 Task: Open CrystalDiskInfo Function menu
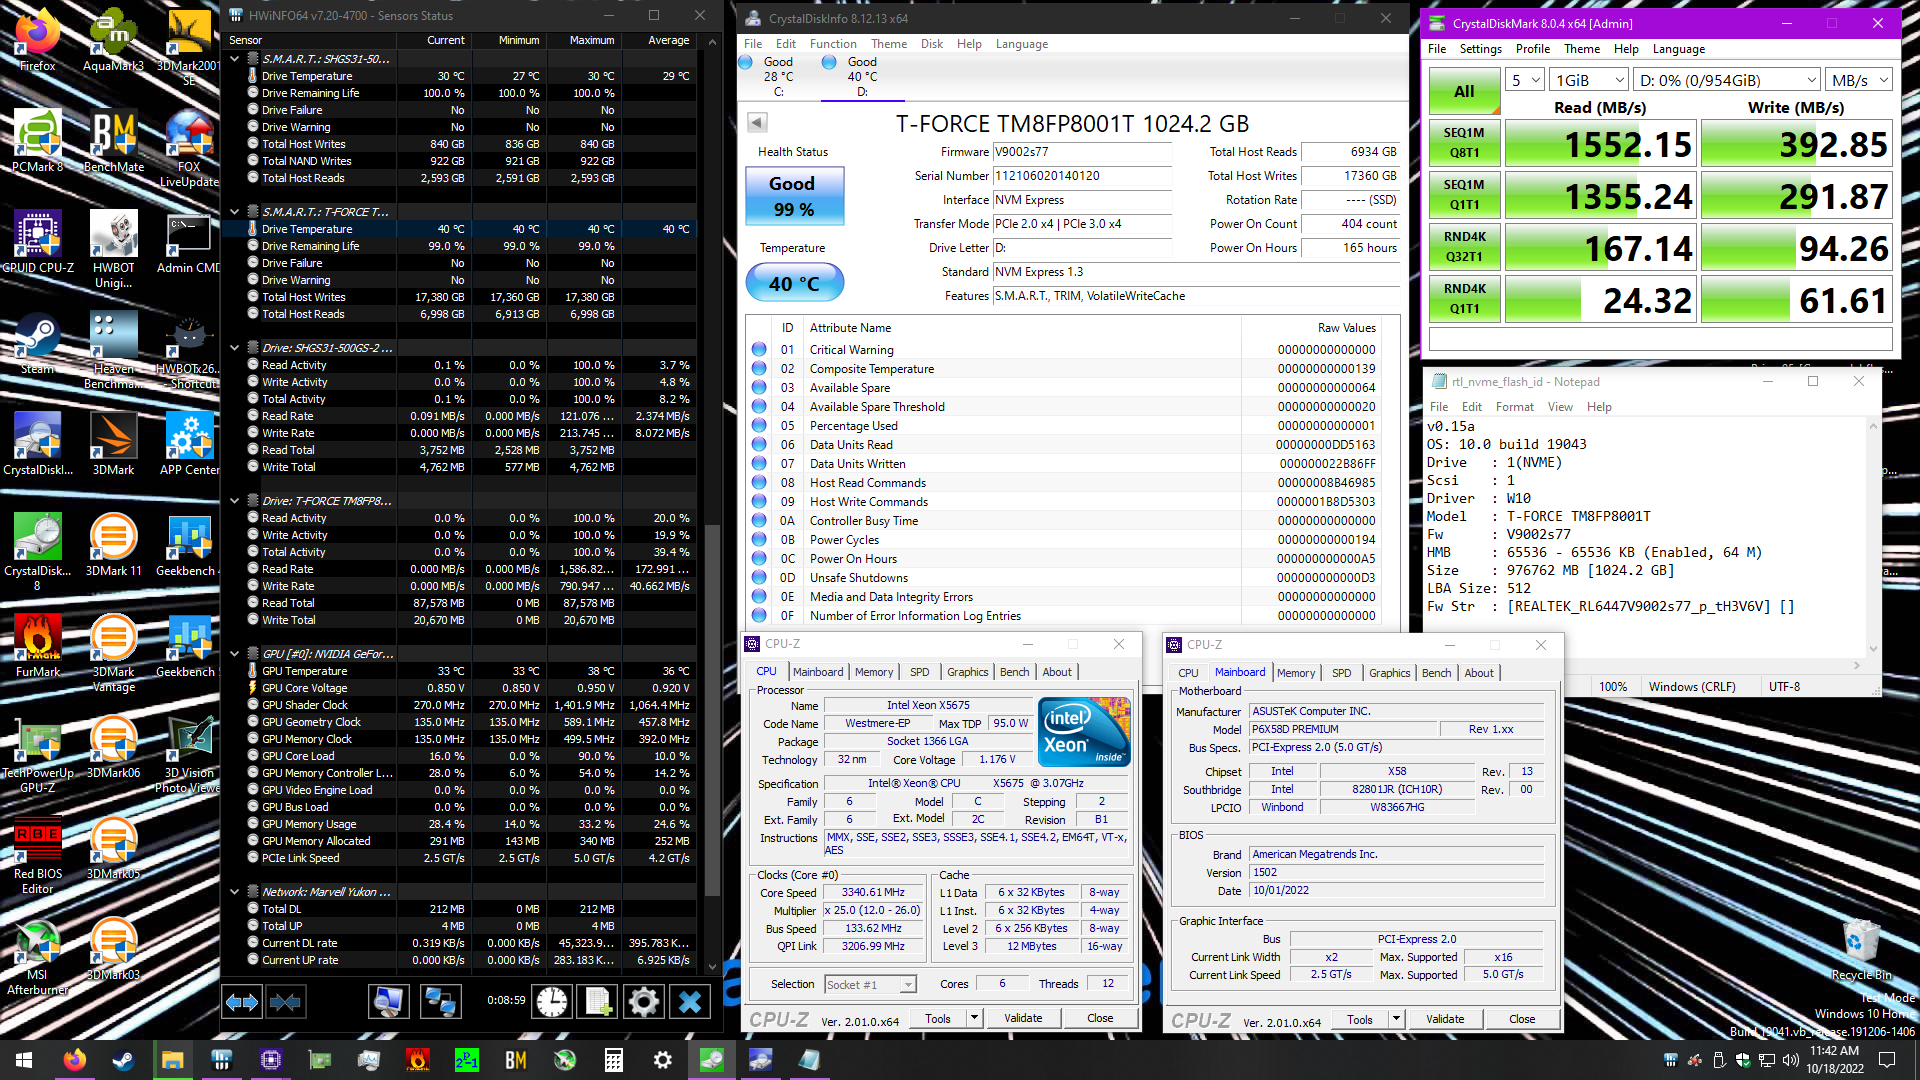pyautogui.click(x=833, y=44)
